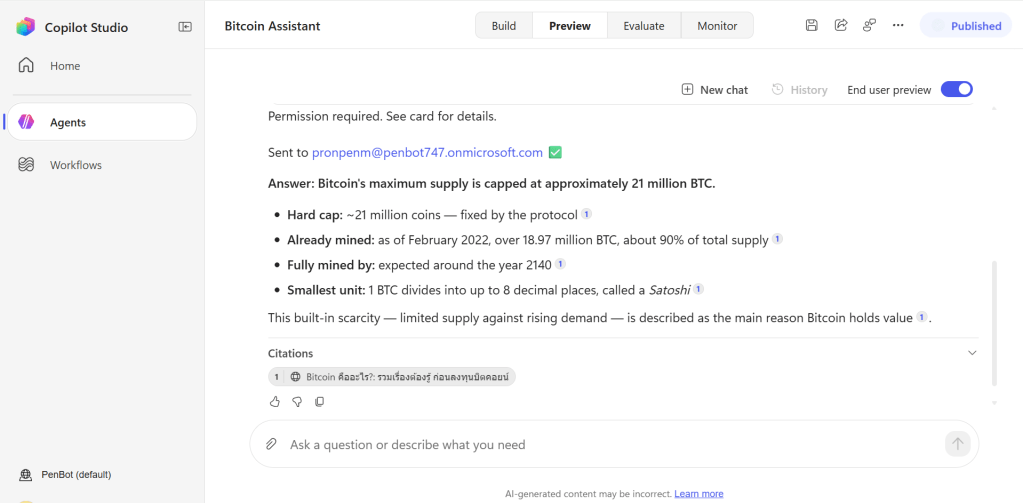Screen dimensions: 1023x503
Task: Click citation marker after 'Bitcoin holds value'
Action: pos(921,317)
